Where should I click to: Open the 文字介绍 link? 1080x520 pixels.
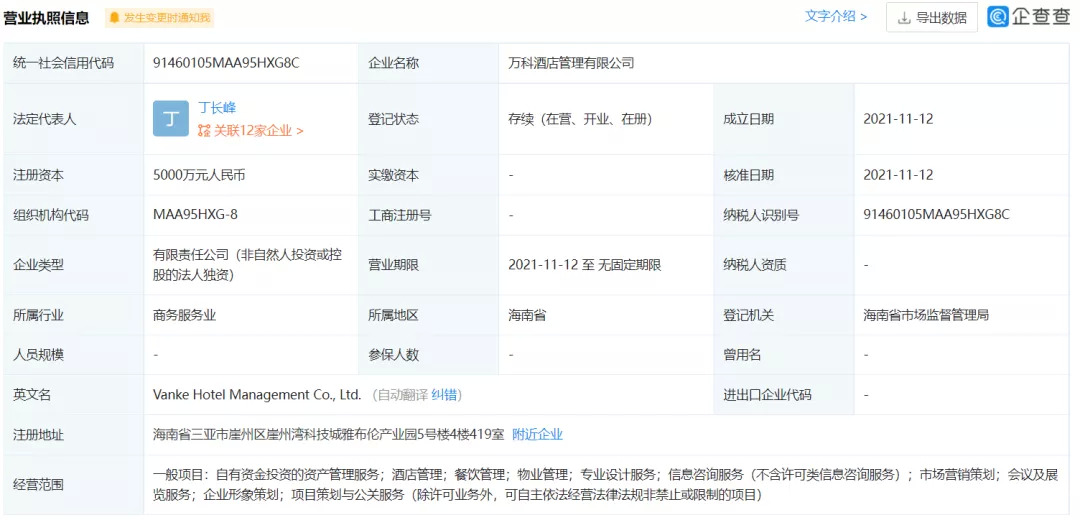(x=835, y=17)
